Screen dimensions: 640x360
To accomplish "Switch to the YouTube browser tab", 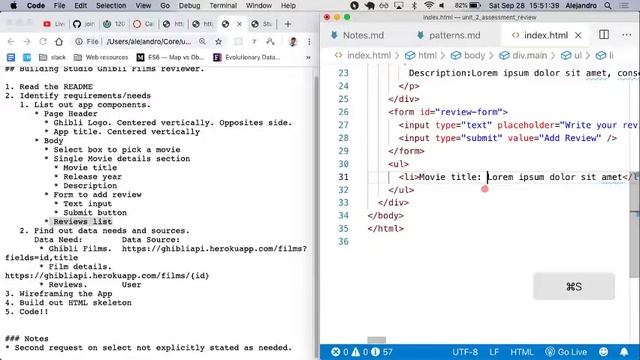I will point(54,24).
